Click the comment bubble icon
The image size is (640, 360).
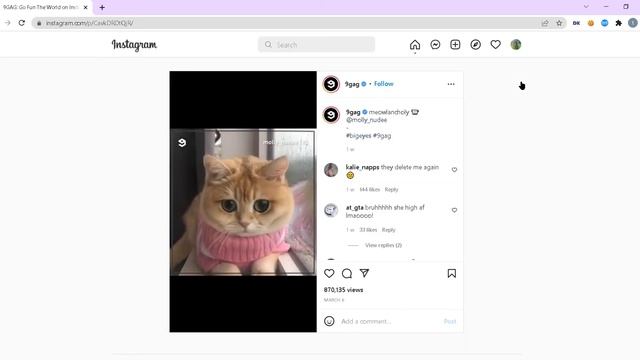coord(347,273)
